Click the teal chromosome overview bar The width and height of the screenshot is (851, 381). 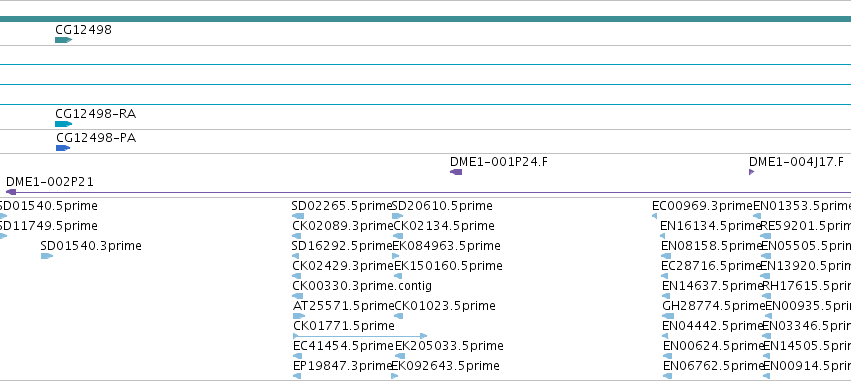coord(426,19)
